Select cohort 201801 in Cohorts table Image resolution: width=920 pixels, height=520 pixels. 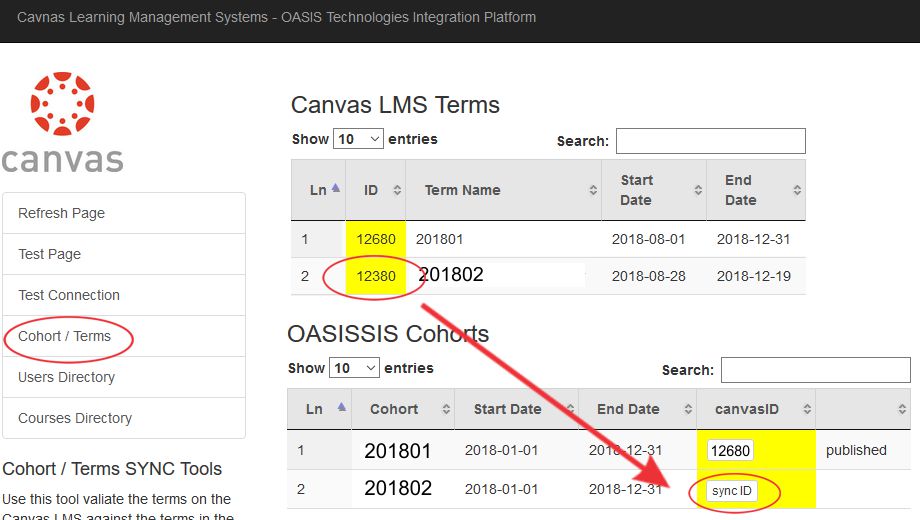(x=398, y=451)
